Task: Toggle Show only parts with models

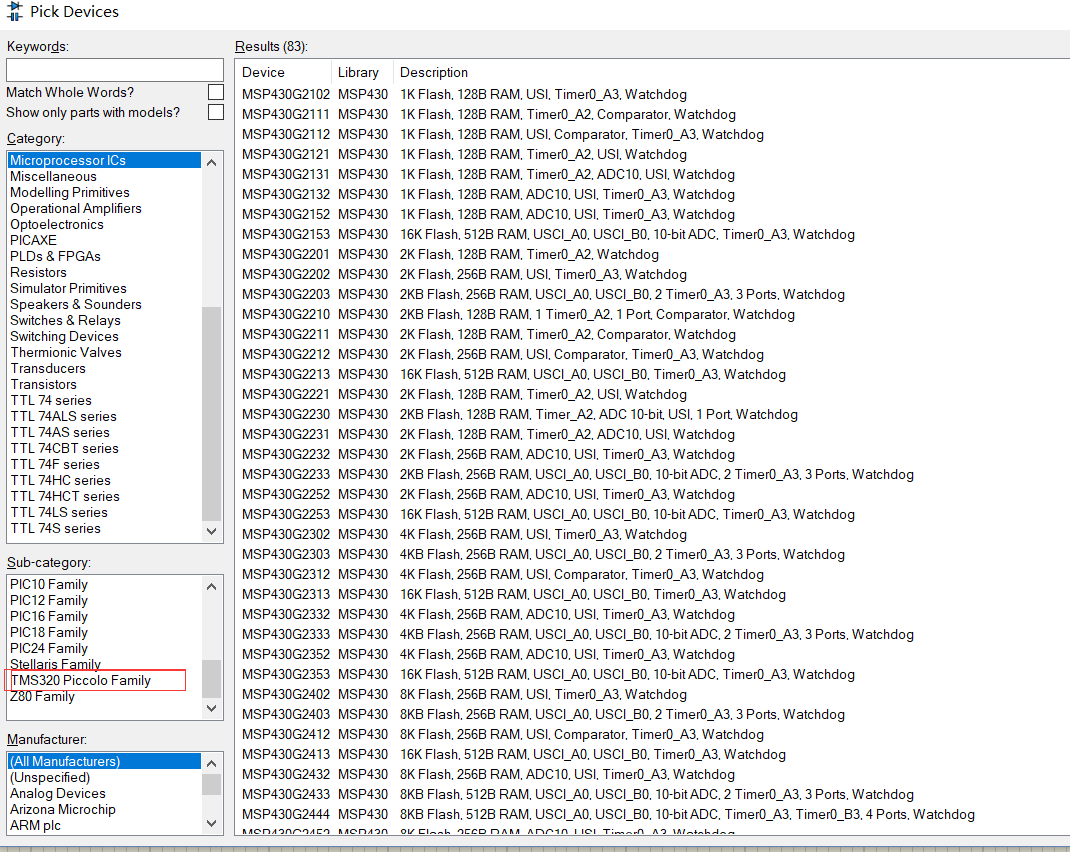Action: pos(216,112)
